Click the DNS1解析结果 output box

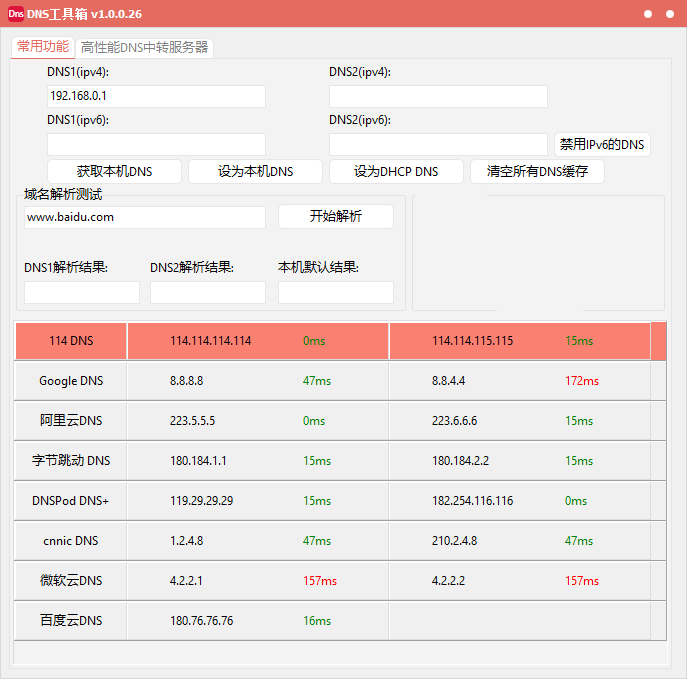[82, 292]
